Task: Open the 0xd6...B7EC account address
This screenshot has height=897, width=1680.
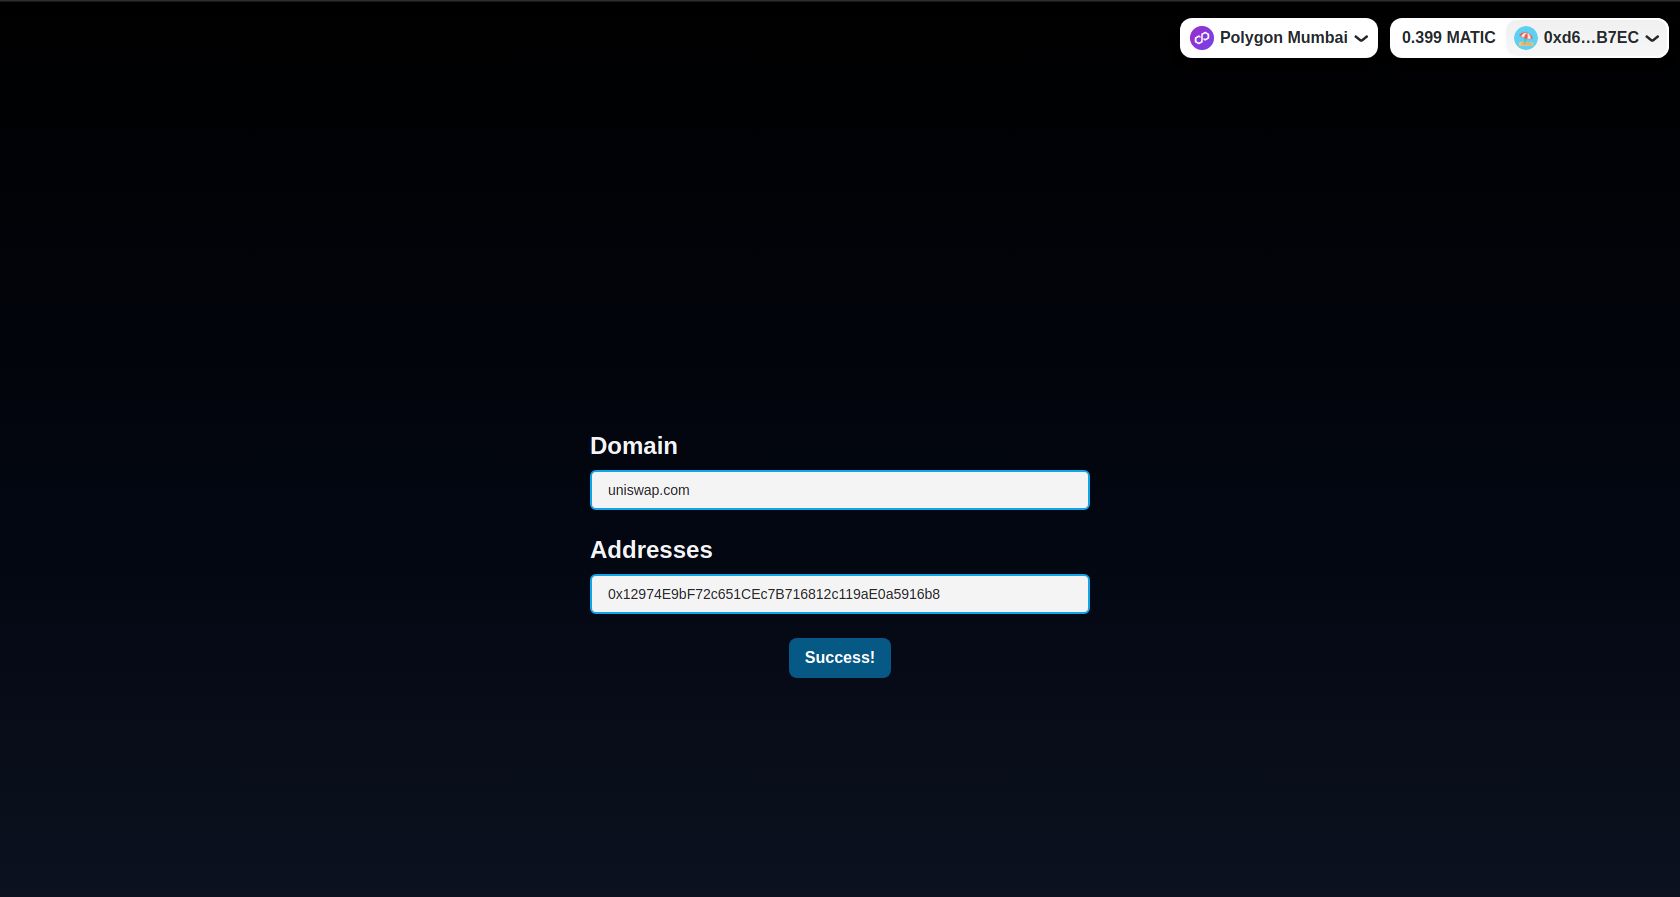Action: (1590, 38)
